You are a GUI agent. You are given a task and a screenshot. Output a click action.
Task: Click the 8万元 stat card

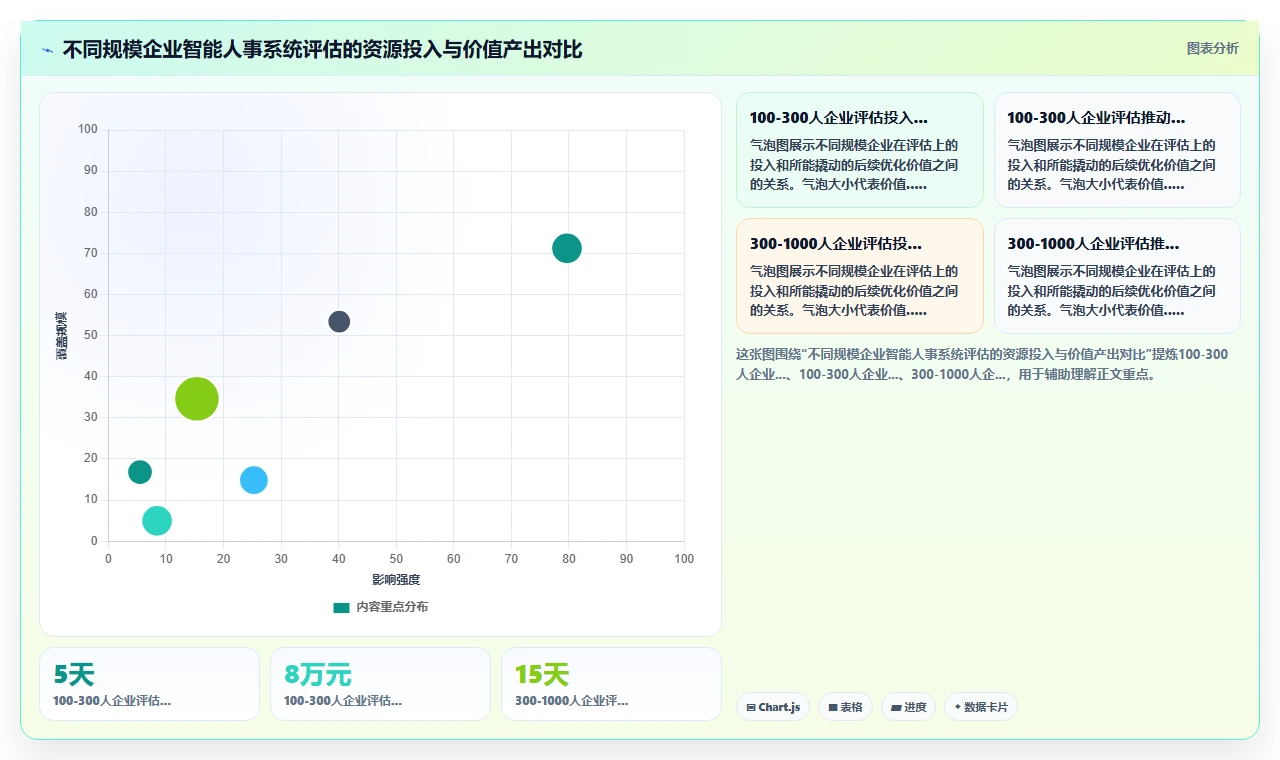pyautogui.click(x=380, y=684)
